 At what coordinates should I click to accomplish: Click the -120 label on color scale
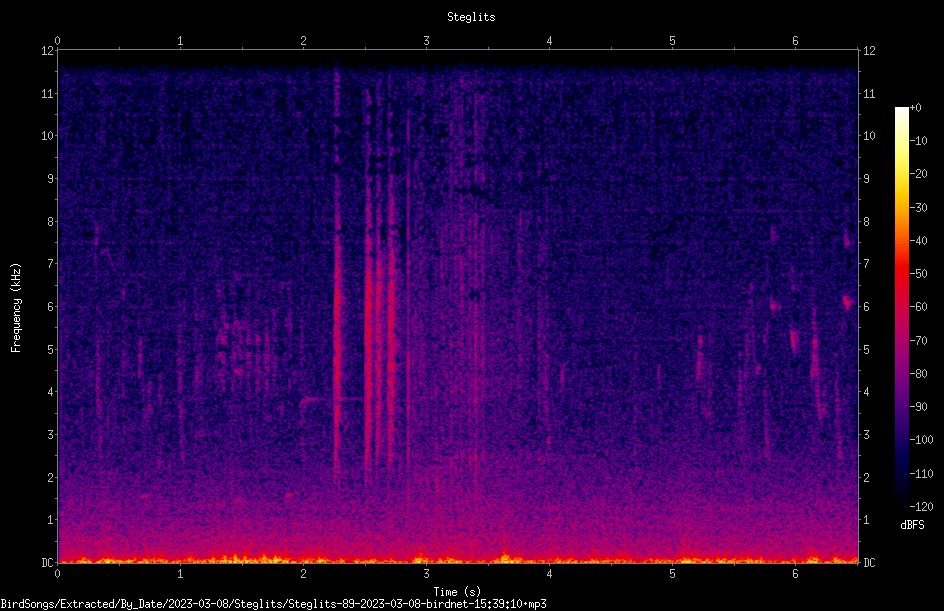921,506
